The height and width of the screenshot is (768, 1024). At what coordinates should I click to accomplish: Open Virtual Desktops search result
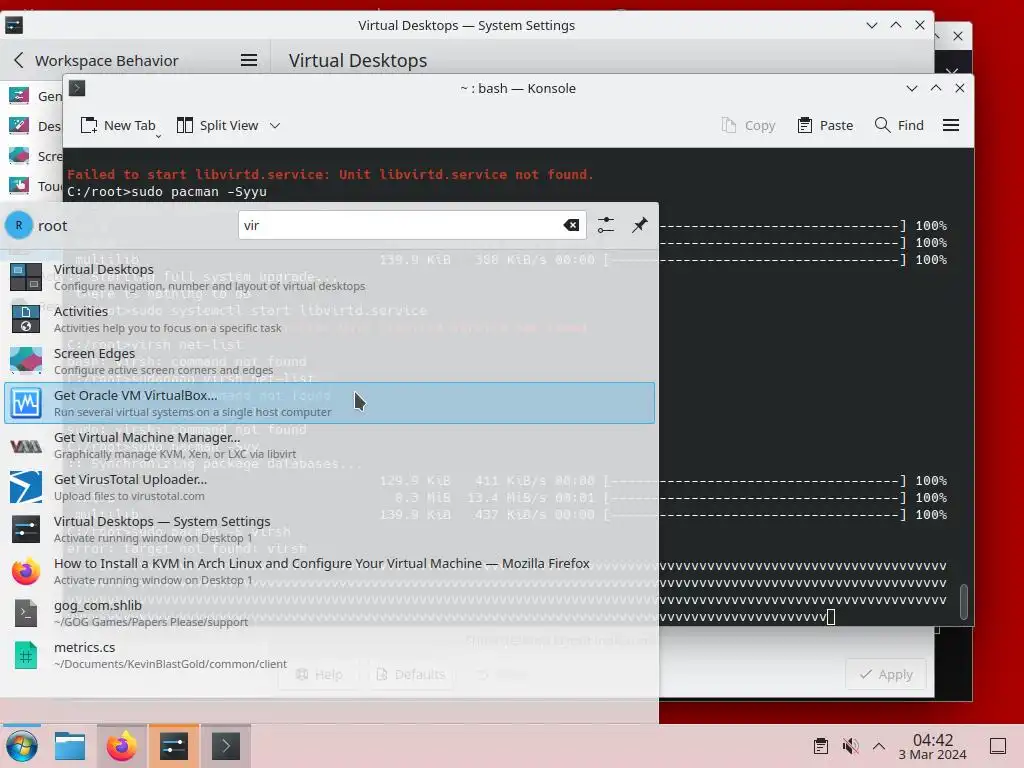tap(329, 277)
